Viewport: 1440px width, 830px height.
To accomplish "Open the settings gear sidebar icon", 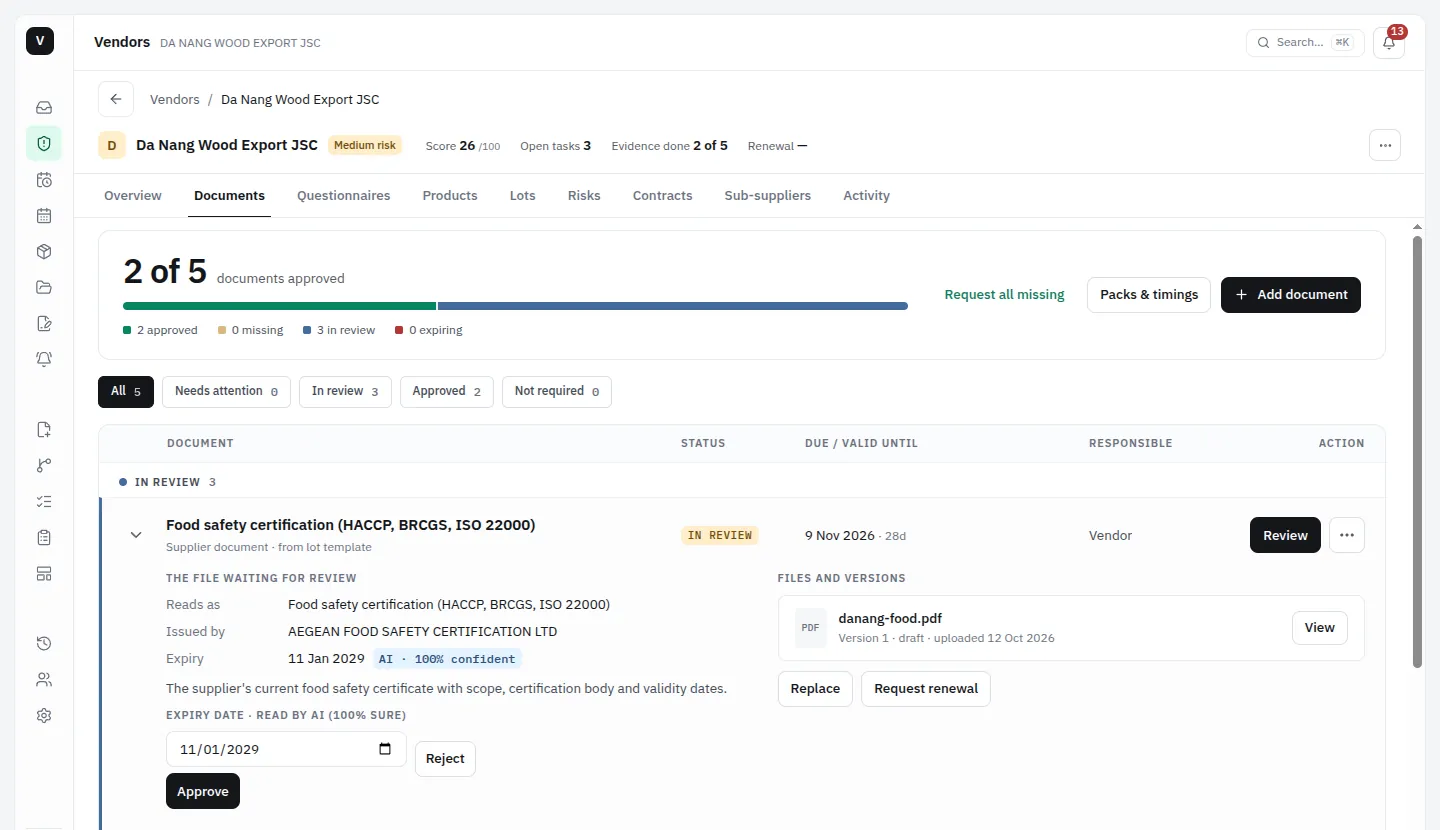I will pyautogui.click(x=44, y=716).
